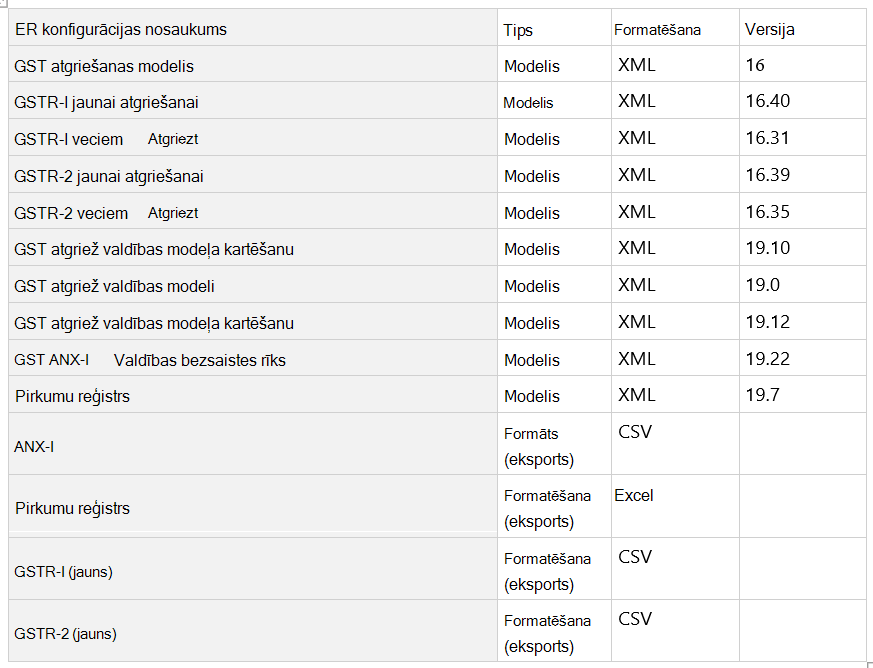Image resolution: width=873 pixels, height=668 pixels.
Task: Click the version value 19.7
Action: (763, 395)
